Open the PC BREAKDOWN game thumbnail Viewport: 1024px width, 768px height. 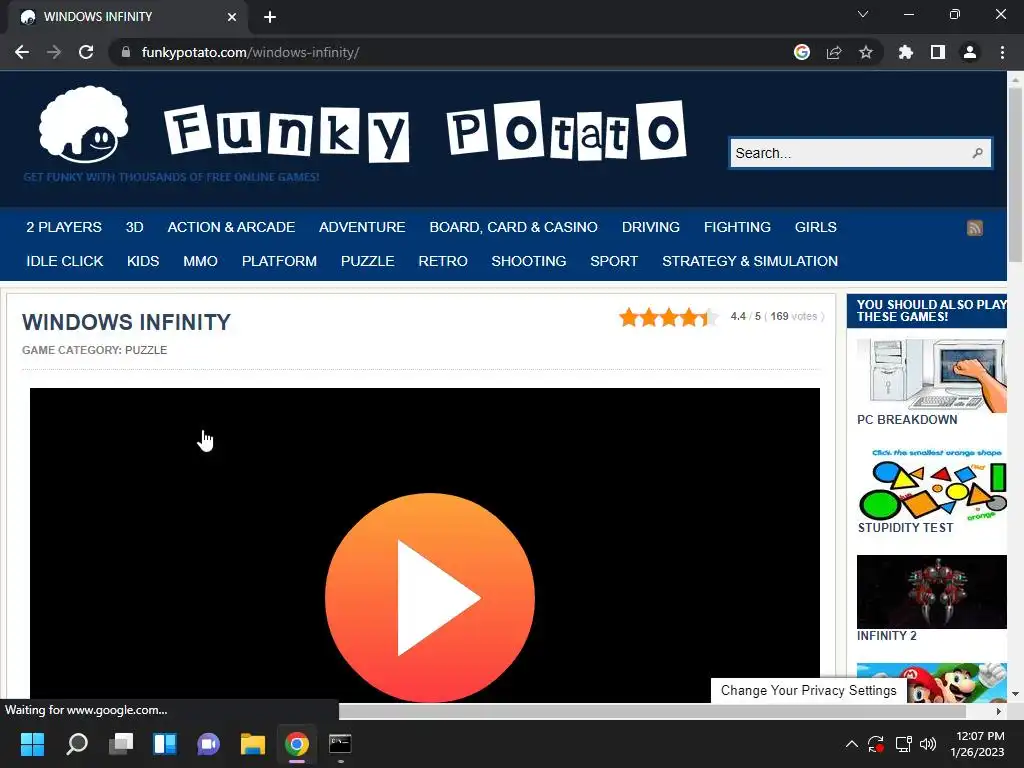(x=931, y=376)
